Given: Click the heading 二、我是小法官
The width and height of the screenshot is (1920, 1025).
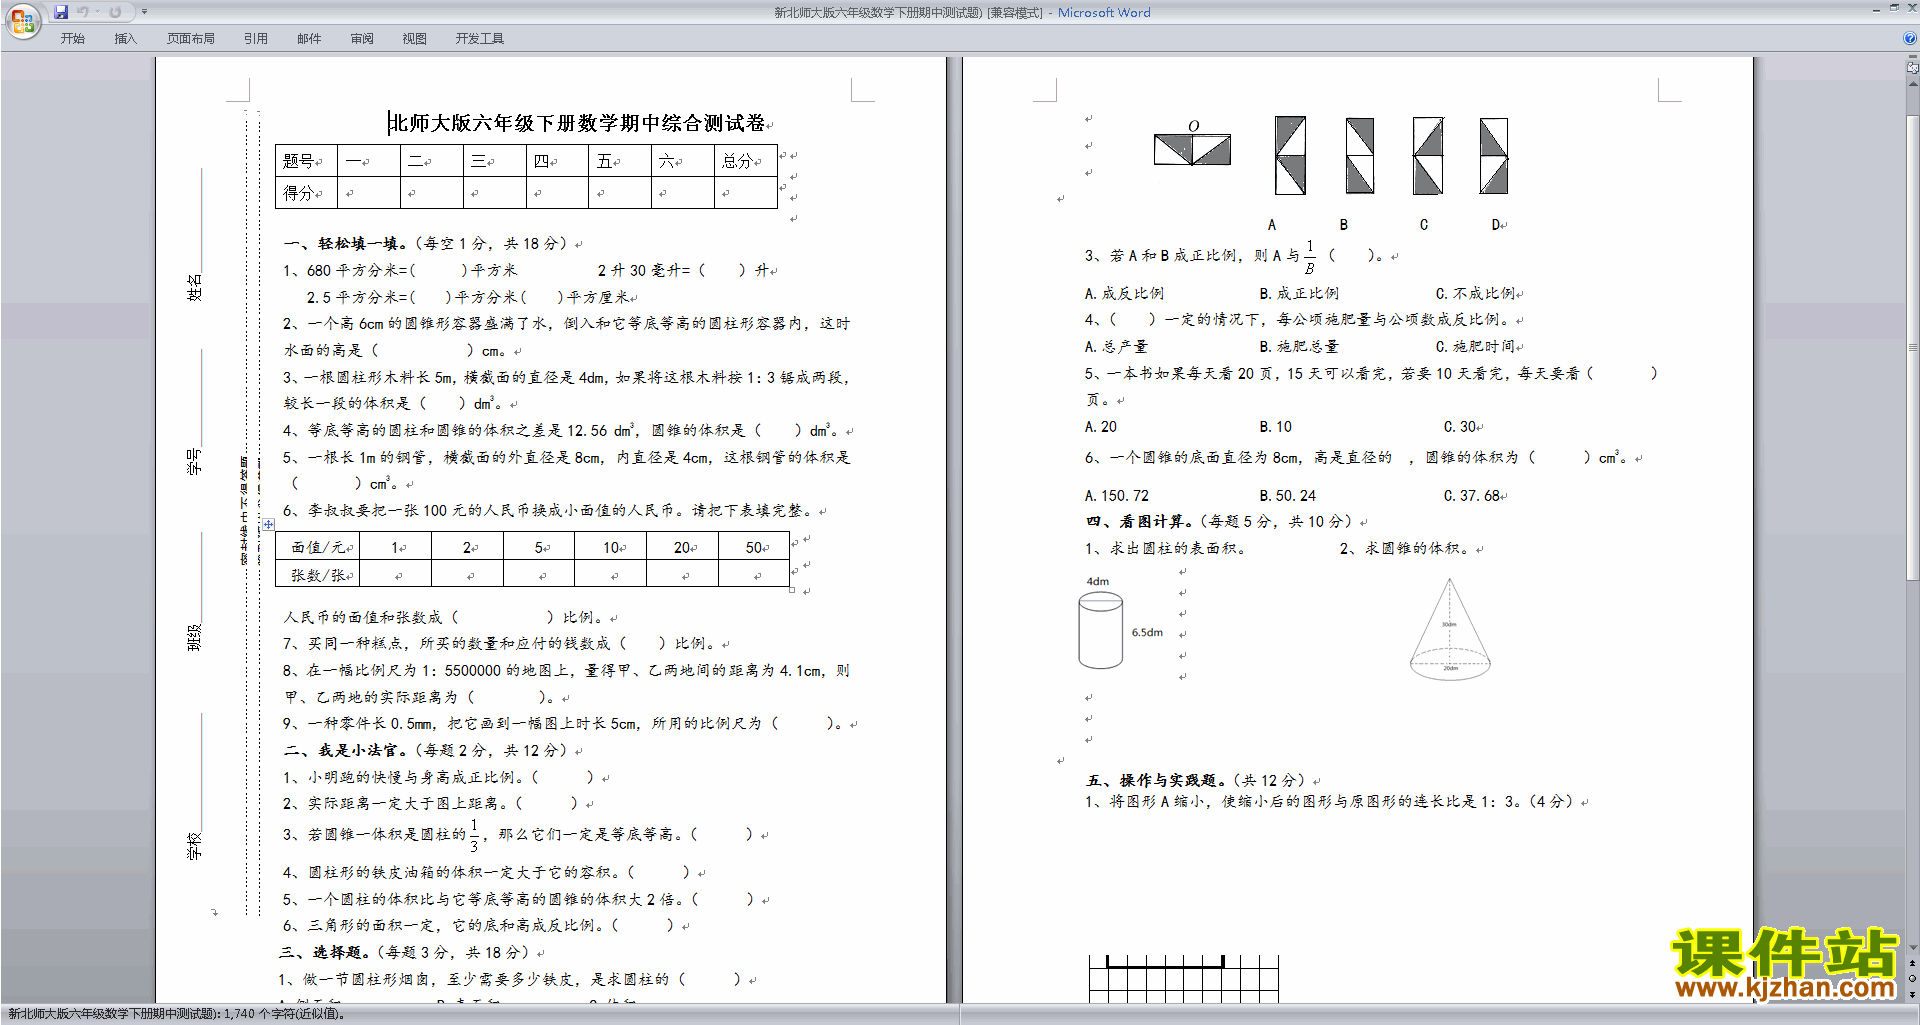Looking at the screenshot, I should tap(346, 750).
